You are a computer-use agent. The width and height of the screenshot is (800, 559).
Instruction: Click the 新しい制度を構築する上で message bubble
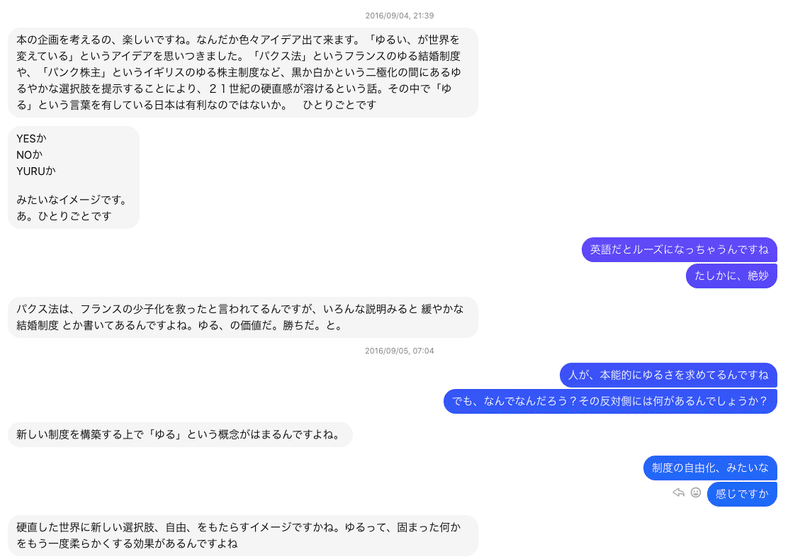point(180,435)
